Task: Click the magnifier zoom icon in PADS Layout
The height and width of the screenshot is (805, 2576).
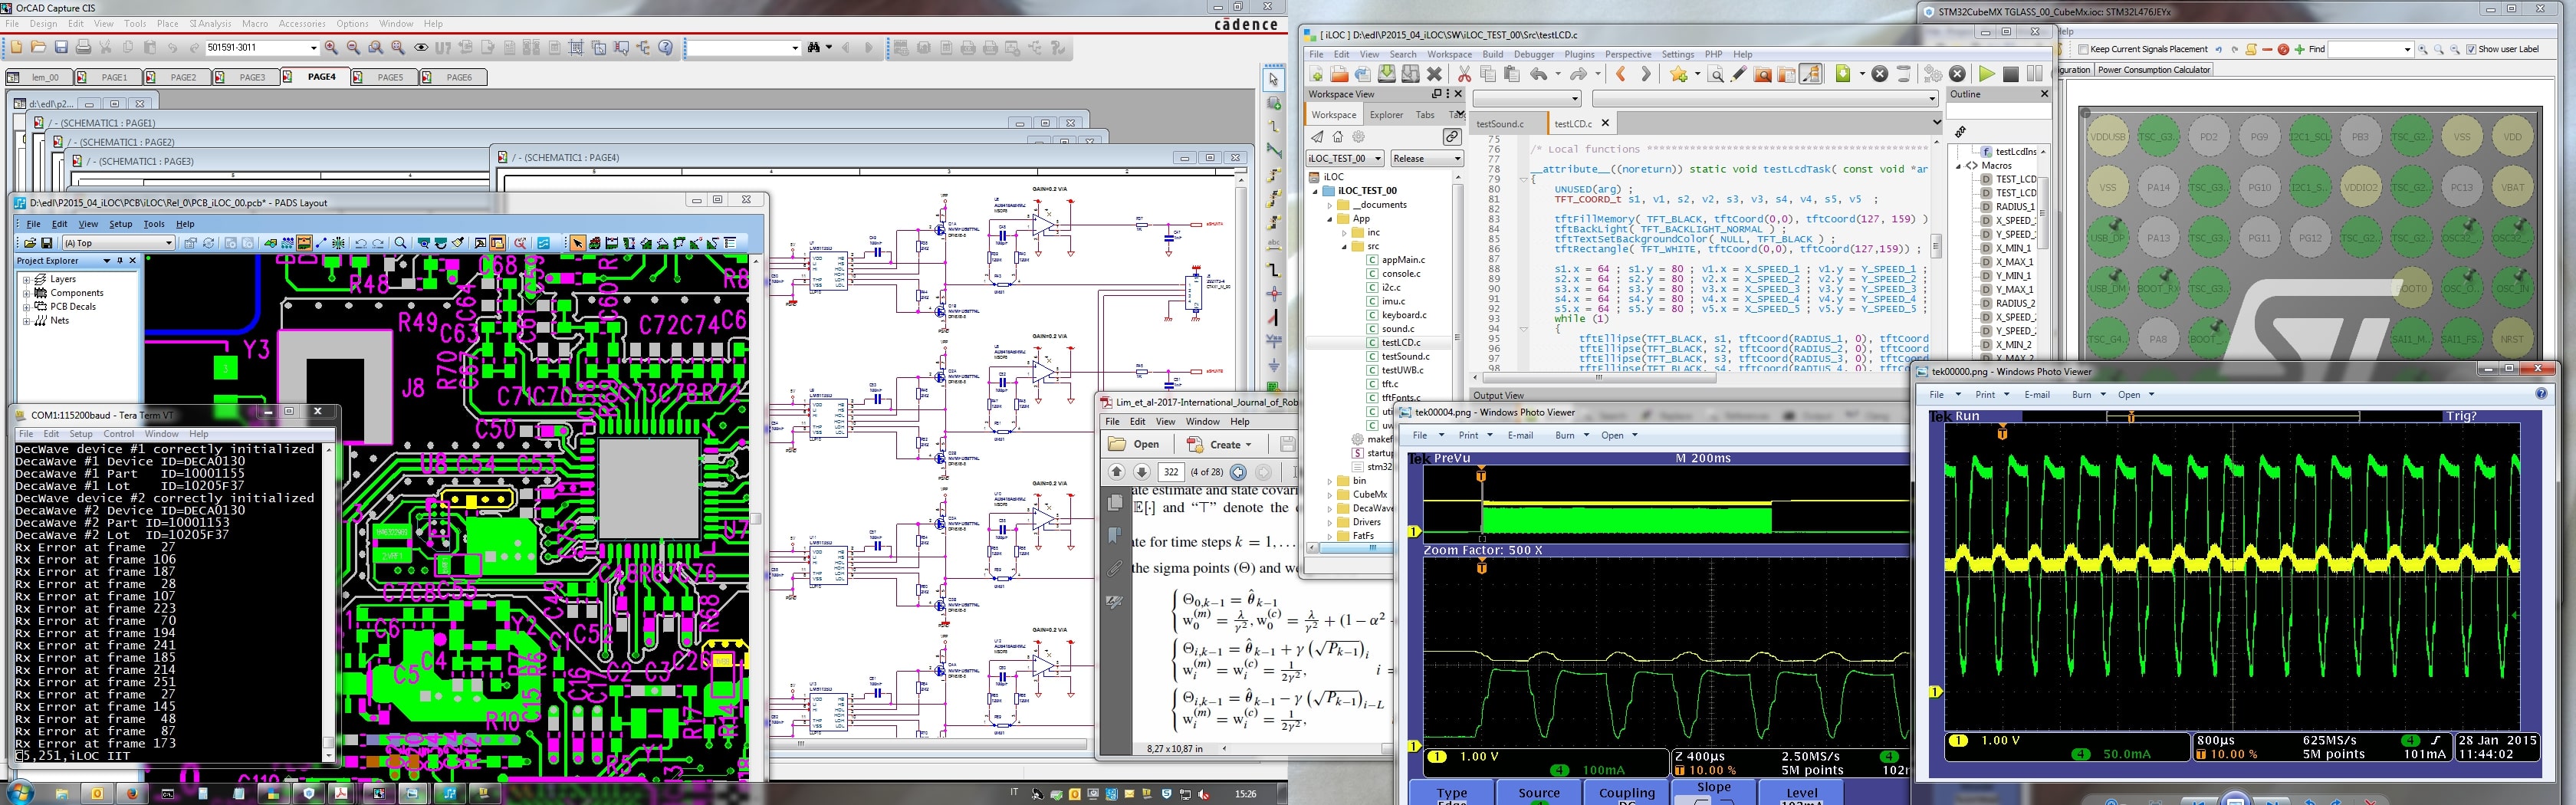Action: point(401,243)
